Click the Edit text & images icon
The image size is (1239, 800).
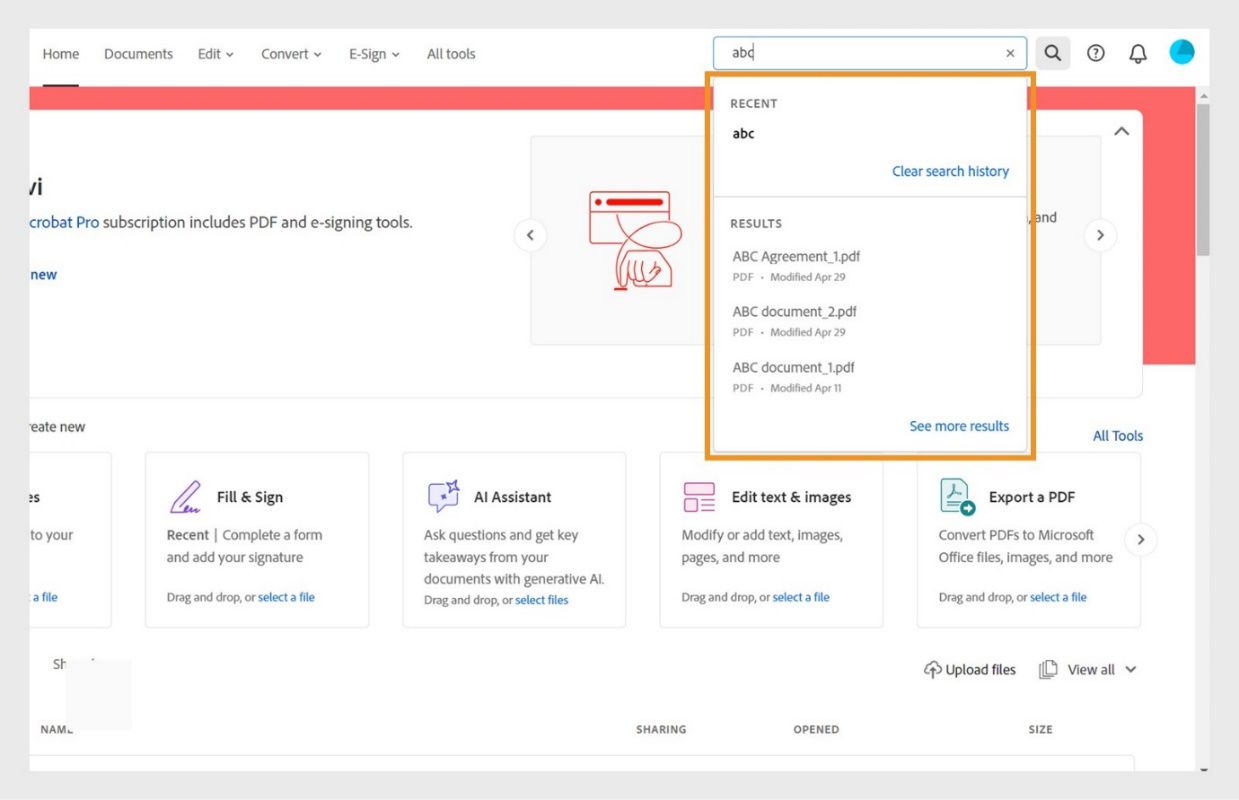click(699, 497)
